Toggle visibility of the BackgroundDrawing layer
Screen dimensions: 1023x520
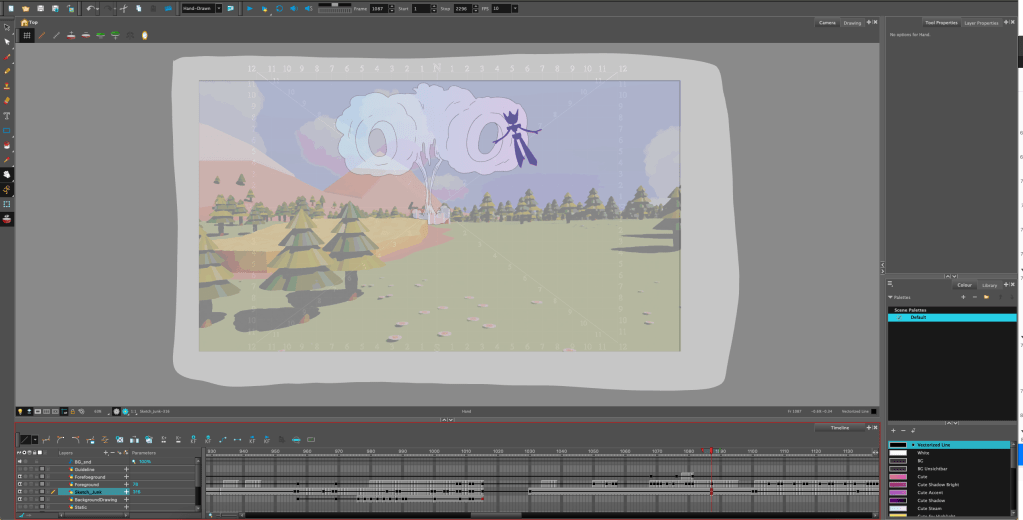click(x=19, y=499)
